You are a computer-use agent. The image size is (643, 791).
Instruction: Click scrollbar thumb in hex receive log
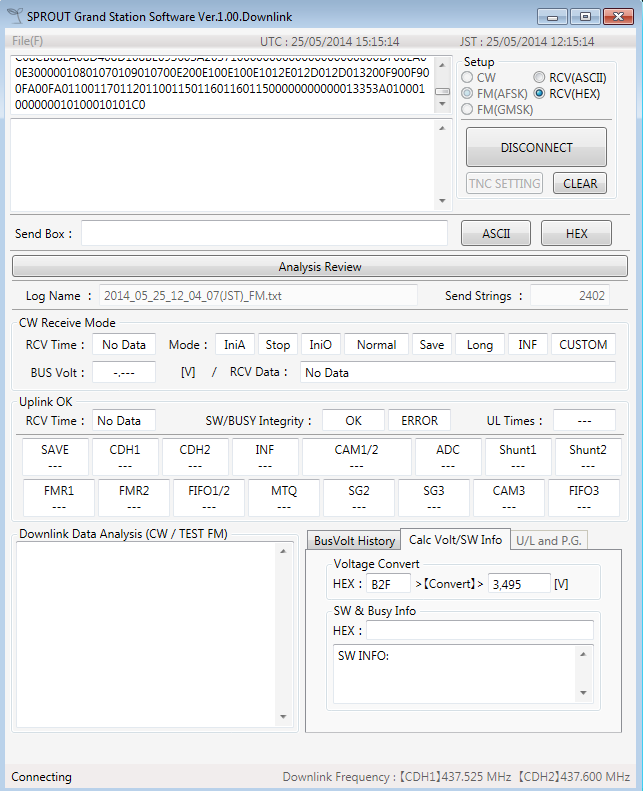point(442,91)
